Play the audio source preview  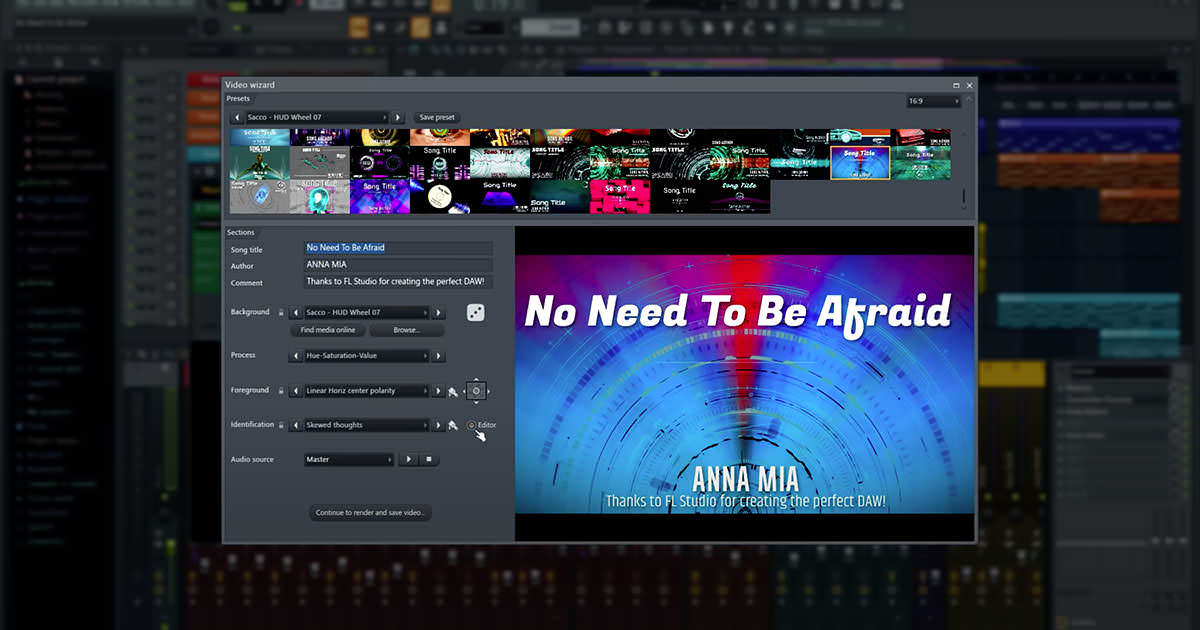pyautogui.click(x=407, y=460)
